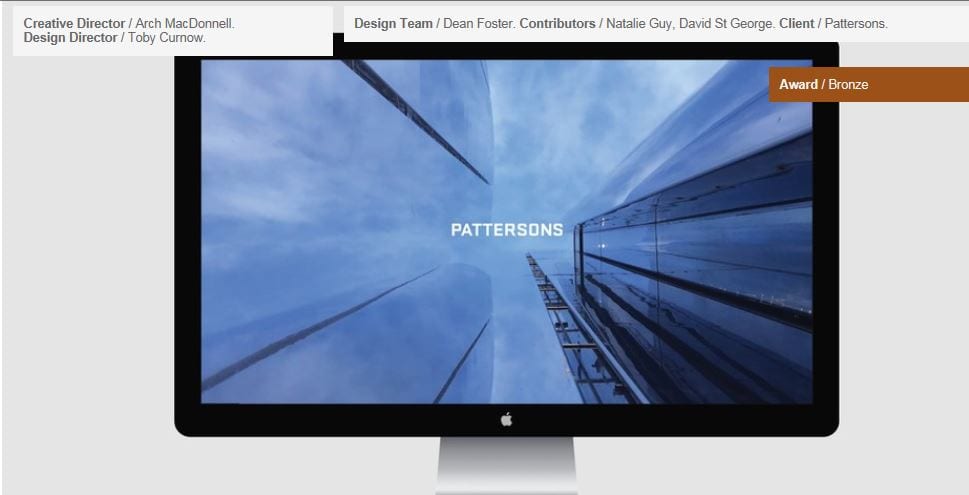Open the skyscraper project image on the monitor

pos(506,231)
